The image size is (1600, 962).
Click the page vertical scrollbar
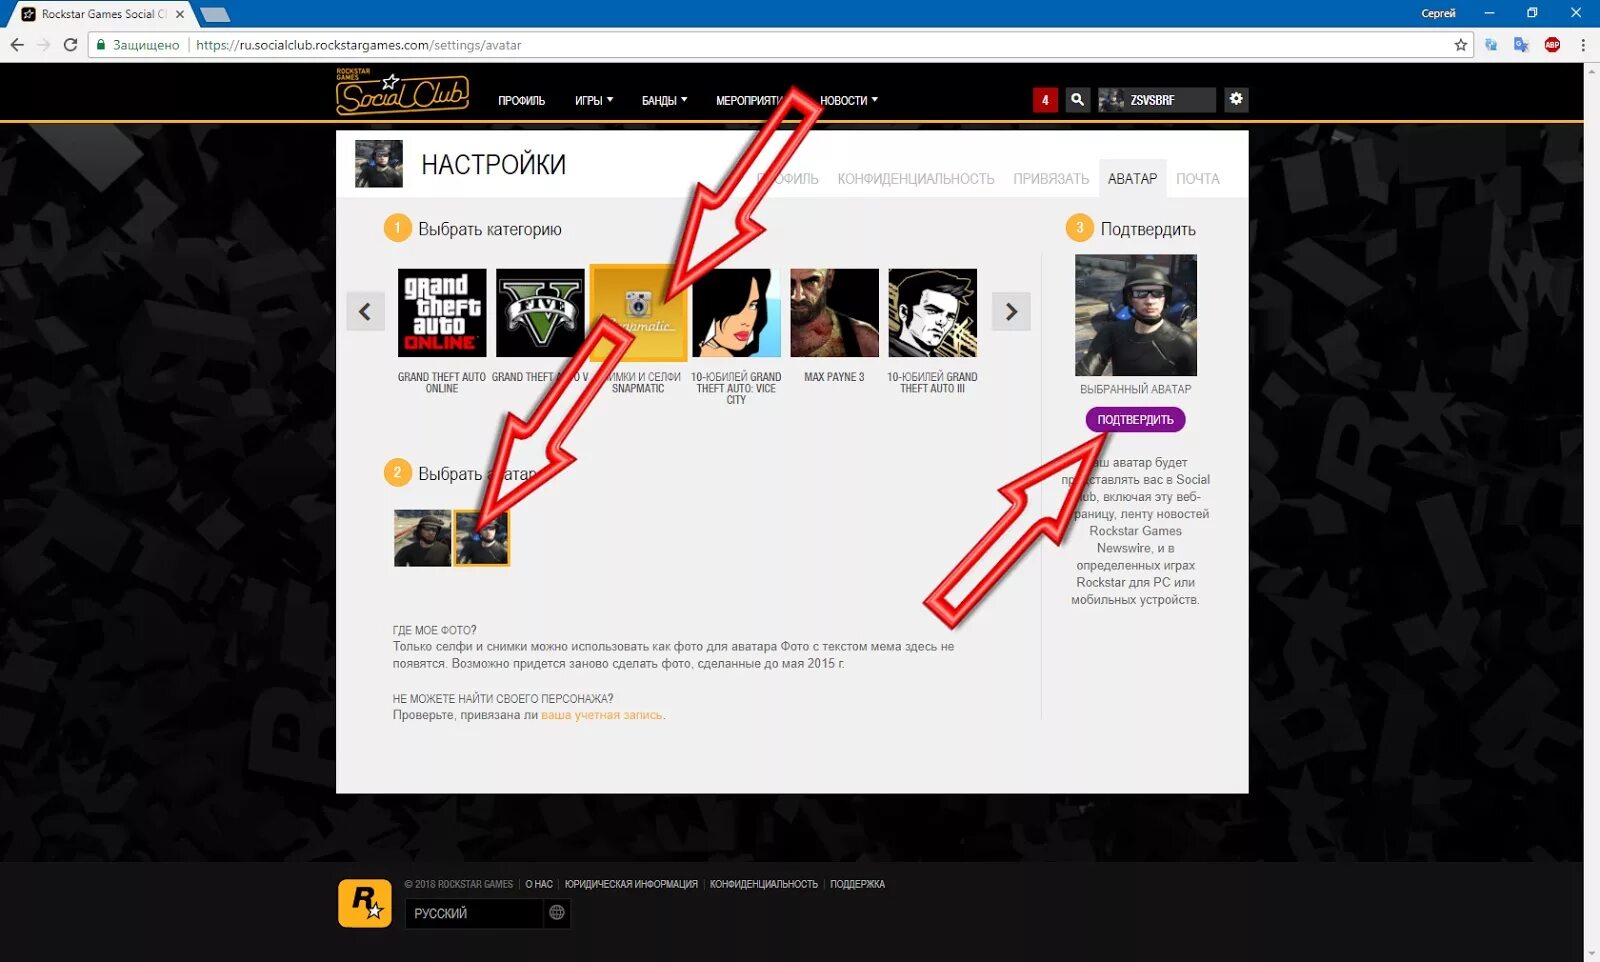[x=1591, y=511]
